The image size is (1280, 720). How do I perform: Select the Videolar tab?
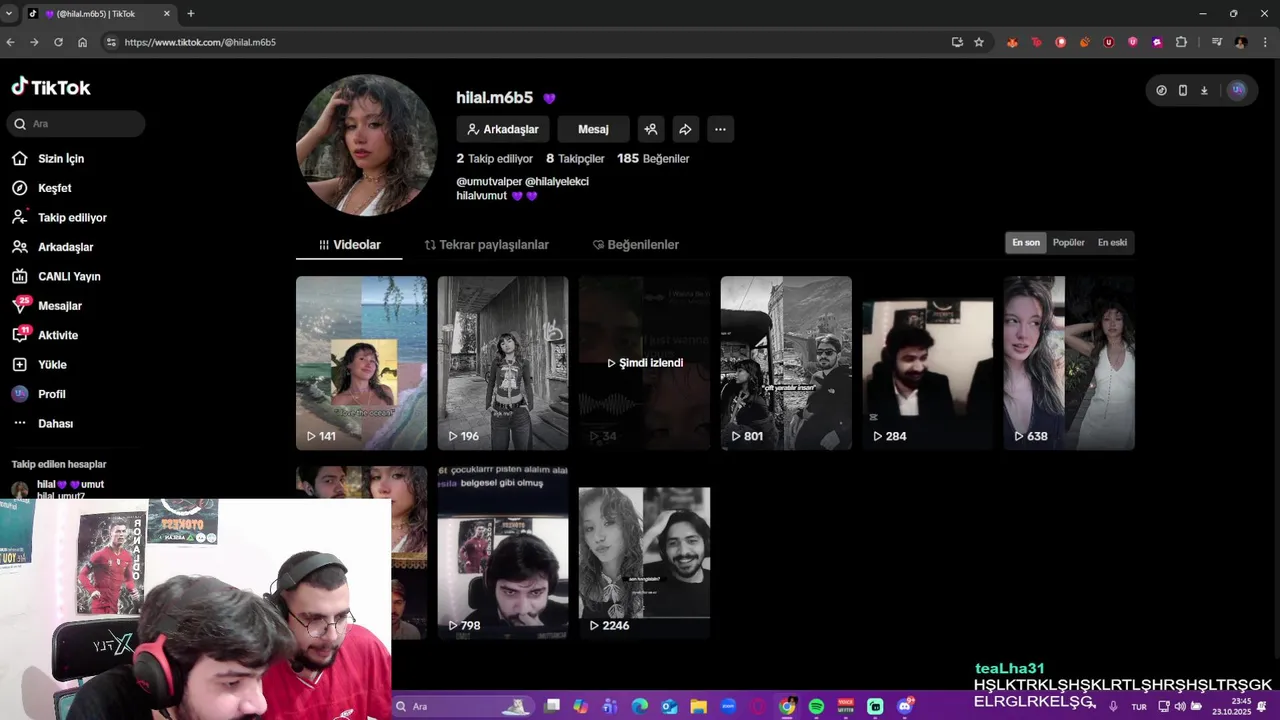[349, 245]
